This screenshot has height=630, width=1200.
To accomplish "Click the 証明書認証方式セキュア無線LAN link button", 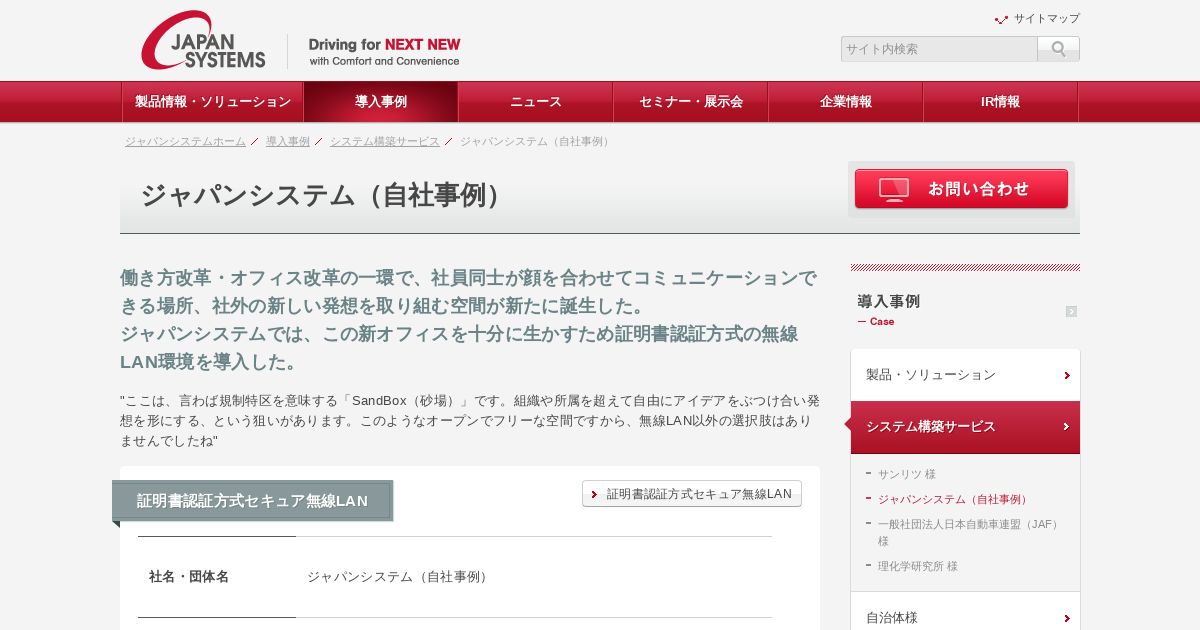I will point(692,494).
